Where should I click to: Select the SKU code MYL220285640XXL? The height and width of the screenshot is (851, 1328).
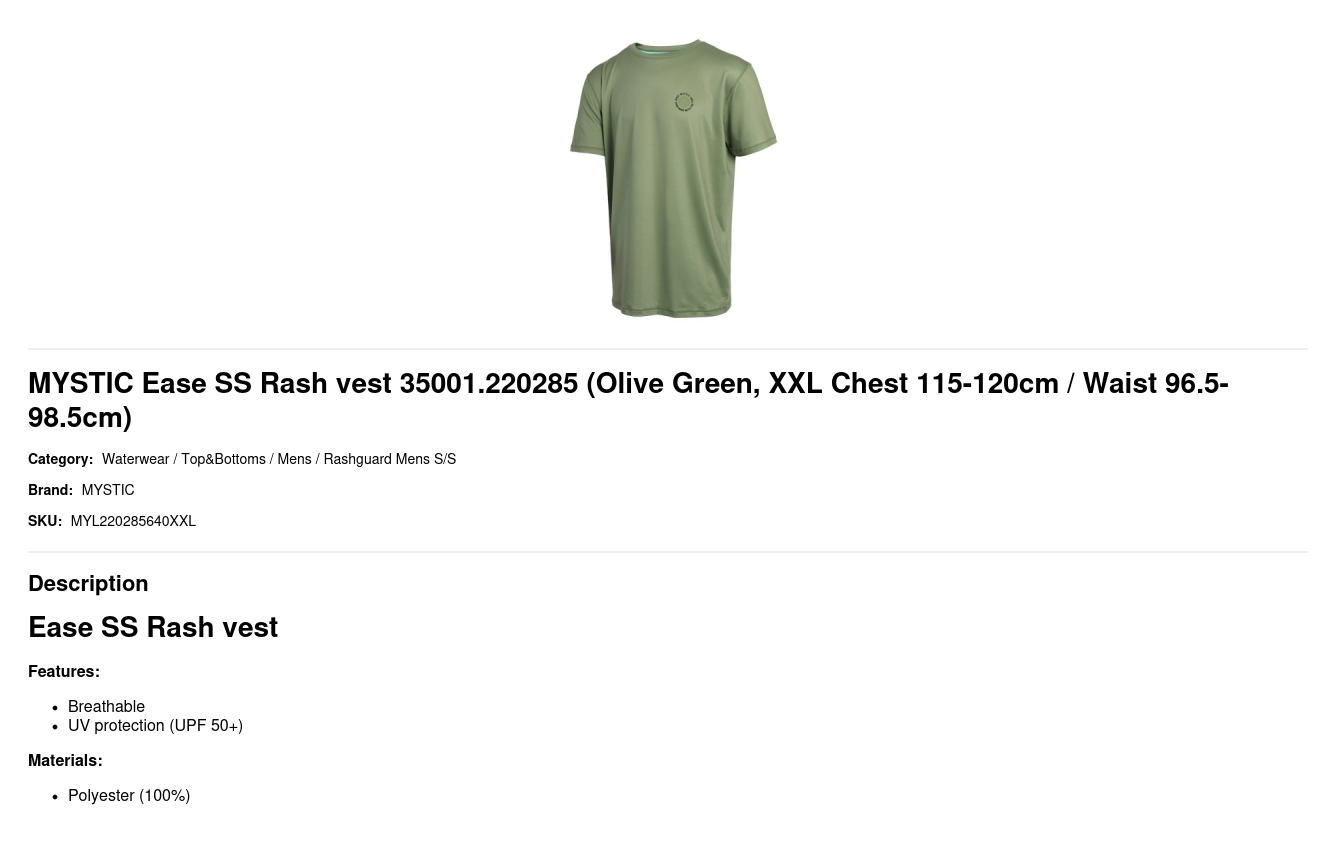(x=133, y=522)
